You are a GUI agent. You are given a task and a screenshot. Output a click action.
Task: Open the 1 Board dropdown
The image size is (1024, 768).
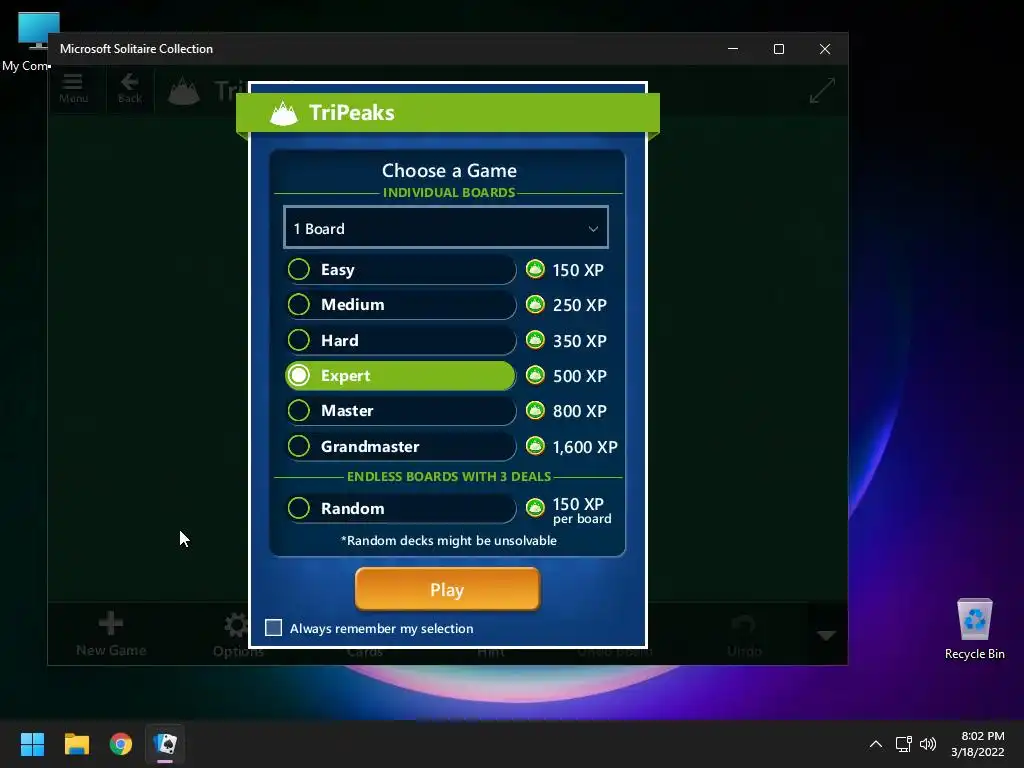coord(446,227)
